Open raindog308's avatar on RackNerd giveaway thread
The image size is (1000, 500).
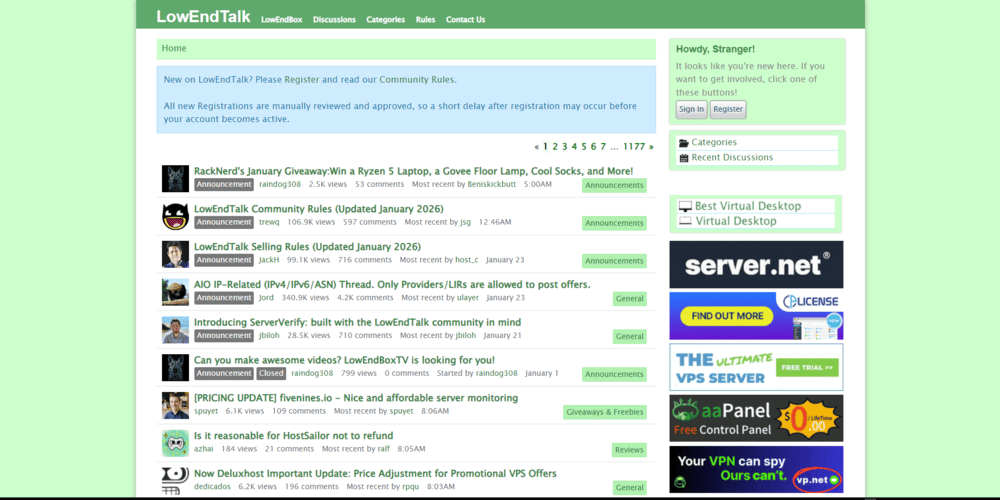(175, 179)
